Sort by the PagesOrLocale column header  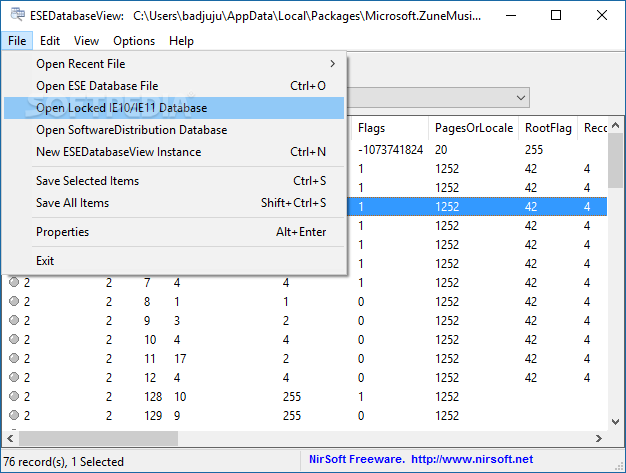click(474, 128)
